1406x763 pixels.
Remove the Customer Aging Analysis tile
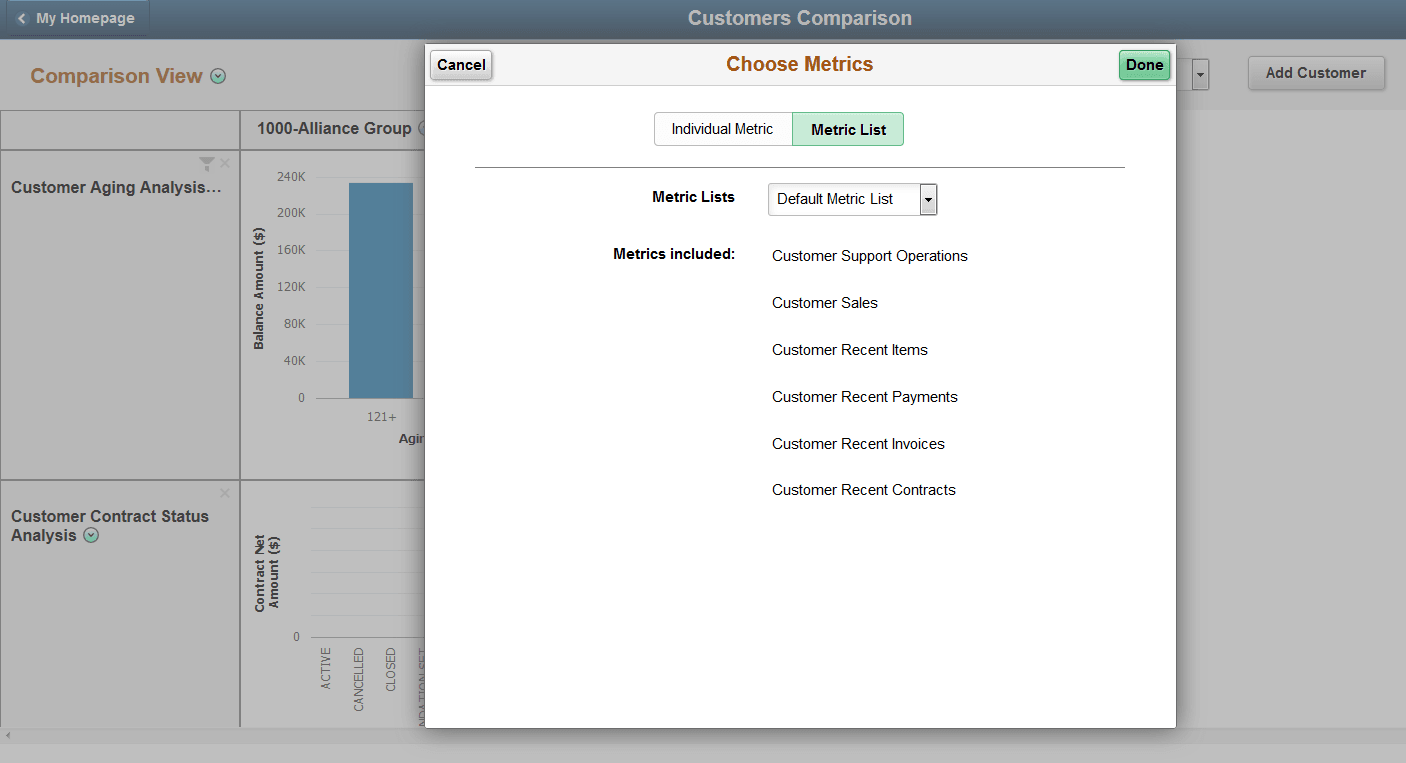225,163
